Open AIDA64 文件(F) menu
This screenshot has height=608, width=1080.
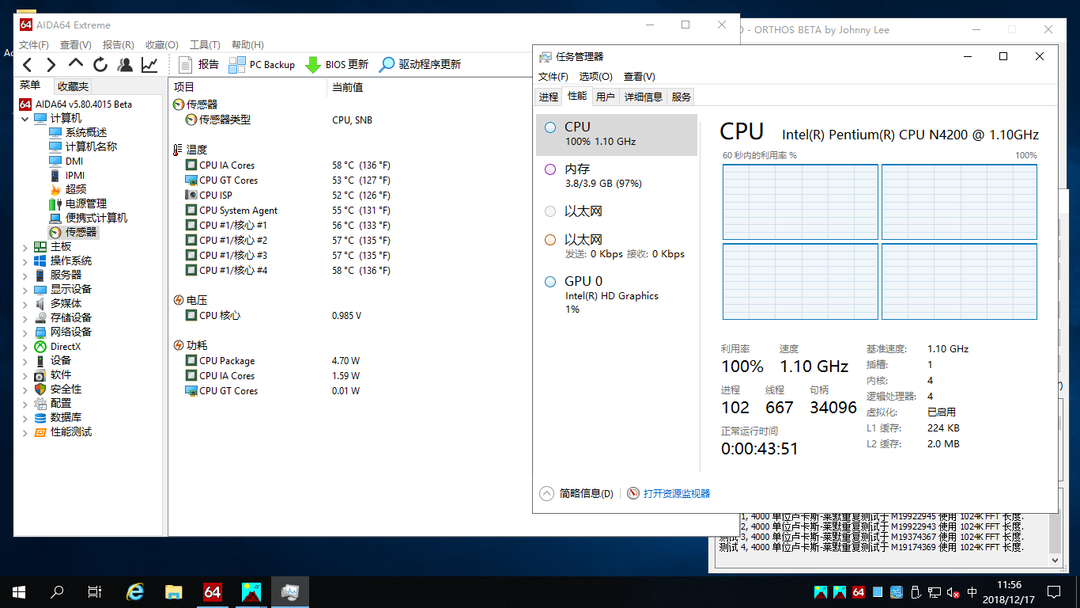pyautogui.click(x=34, y=45)
